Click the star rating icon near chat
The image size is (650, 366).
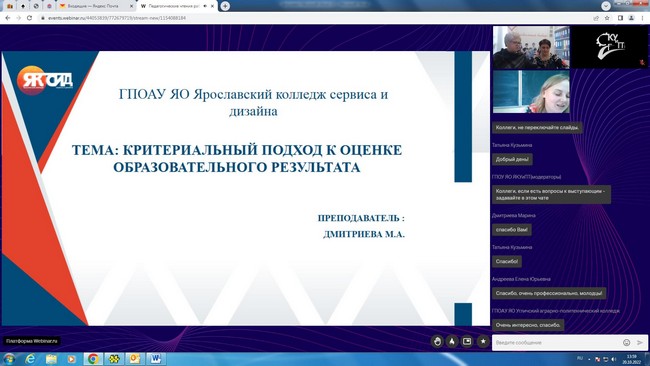tap(483, 342)
